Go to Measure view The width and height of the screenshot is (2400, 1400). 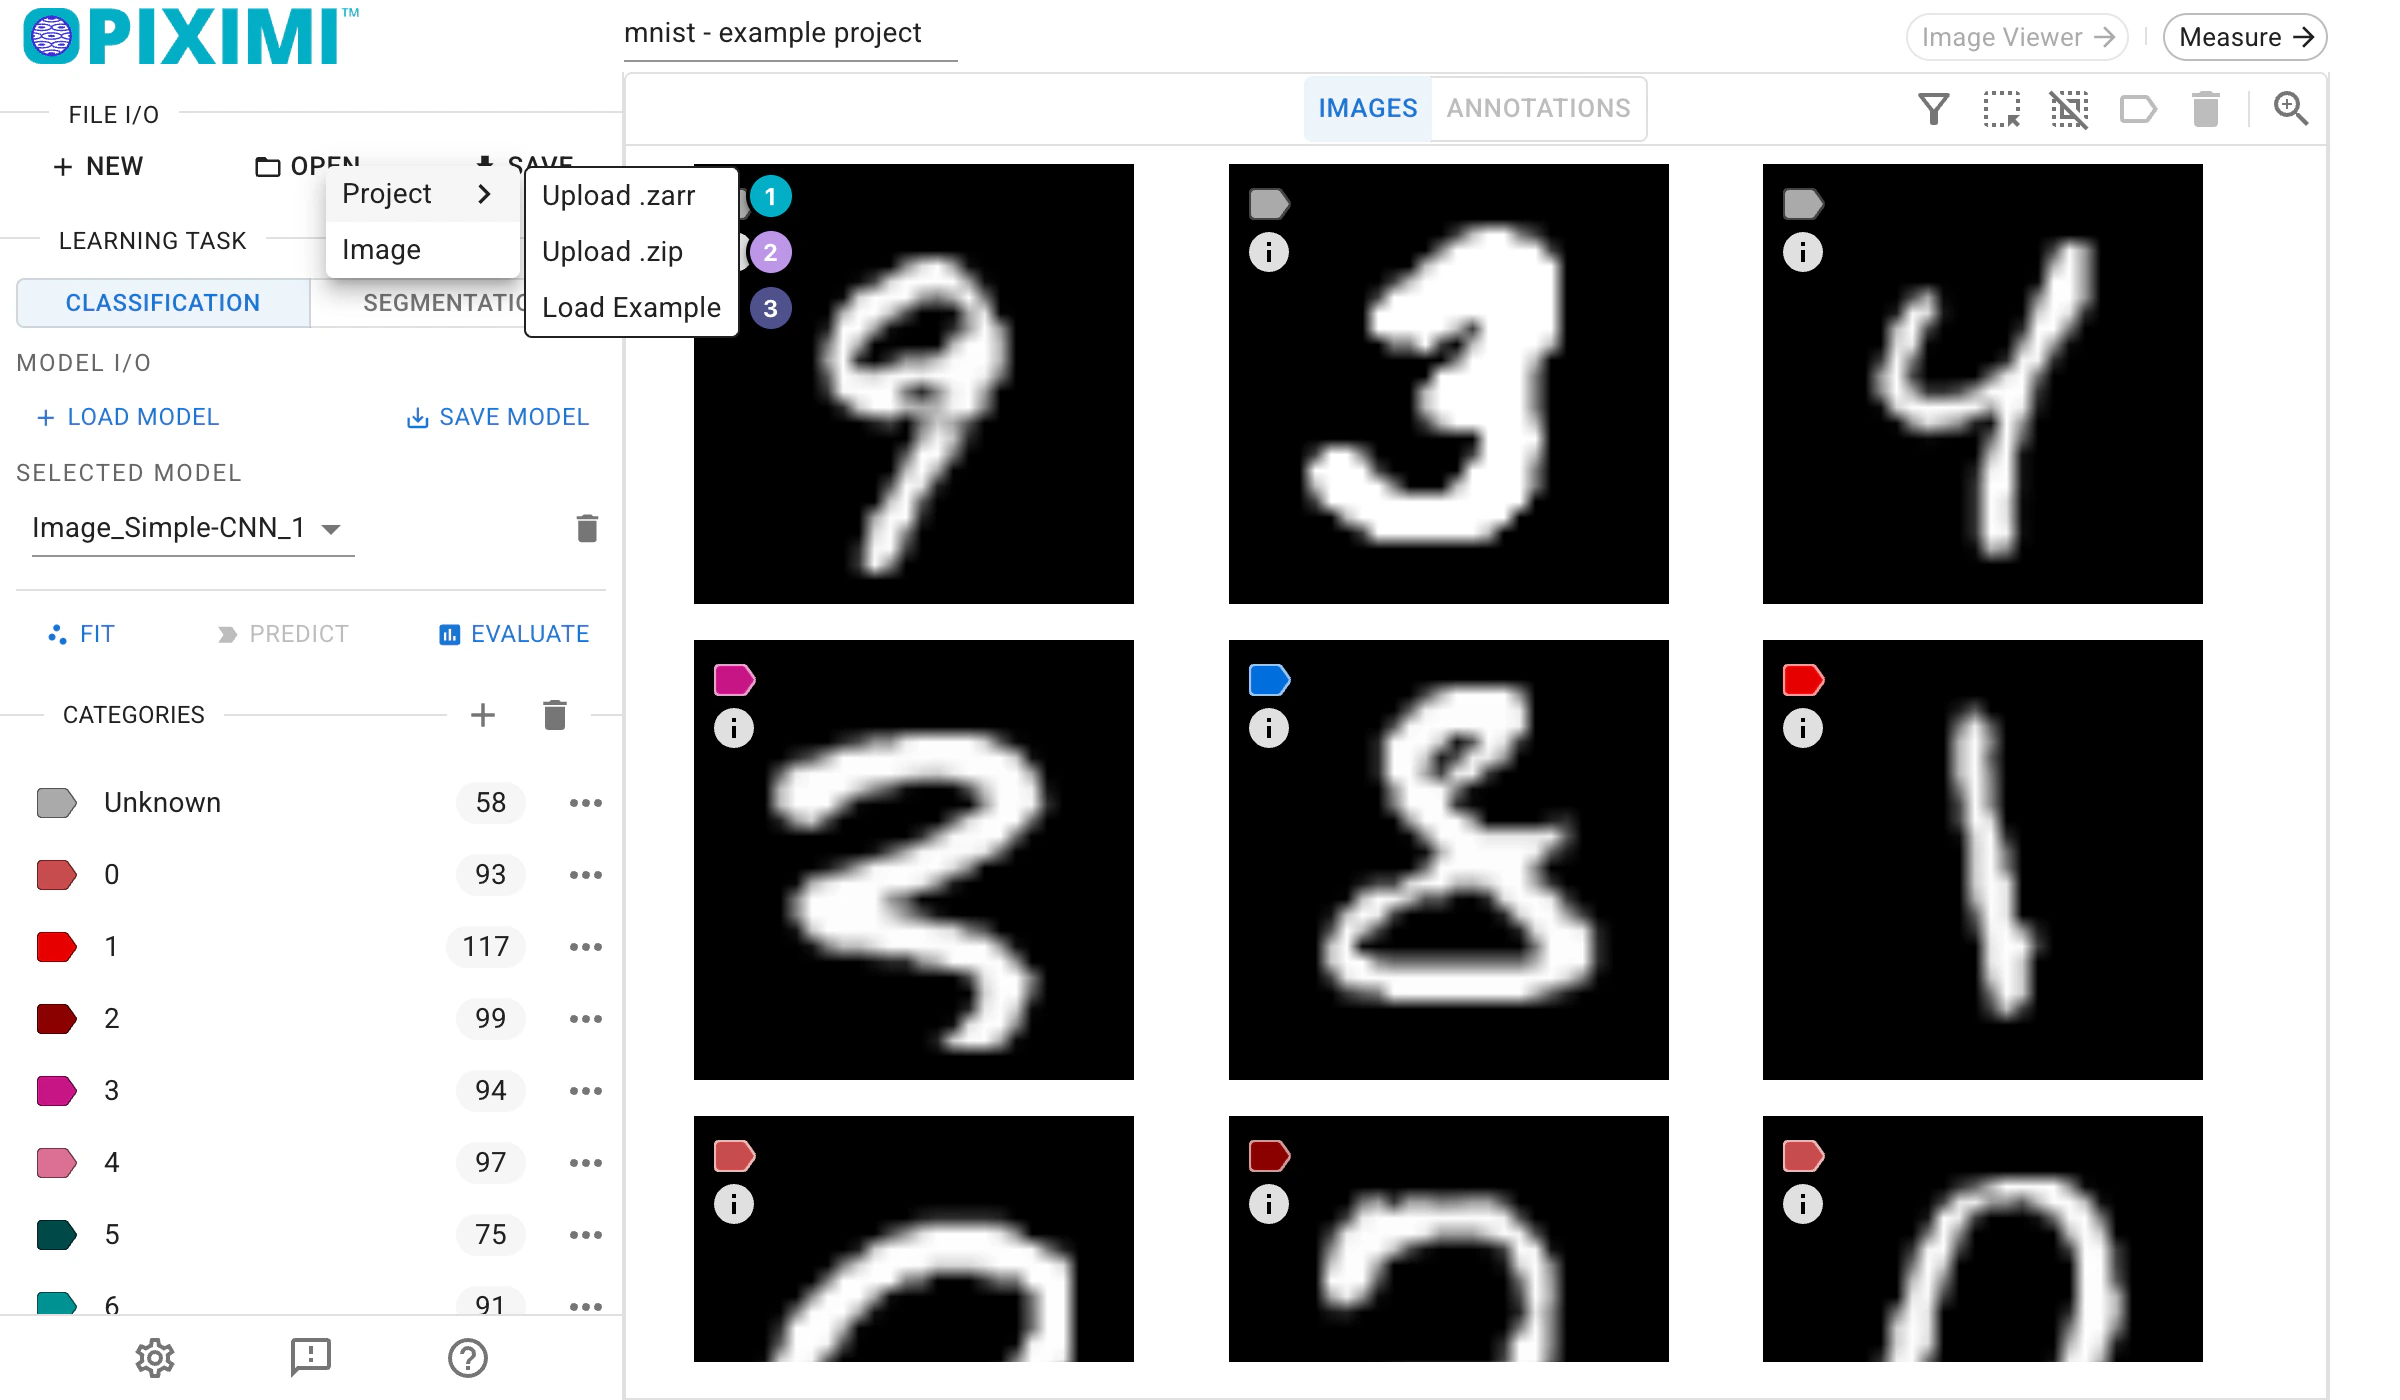[x=2245, y=37]
